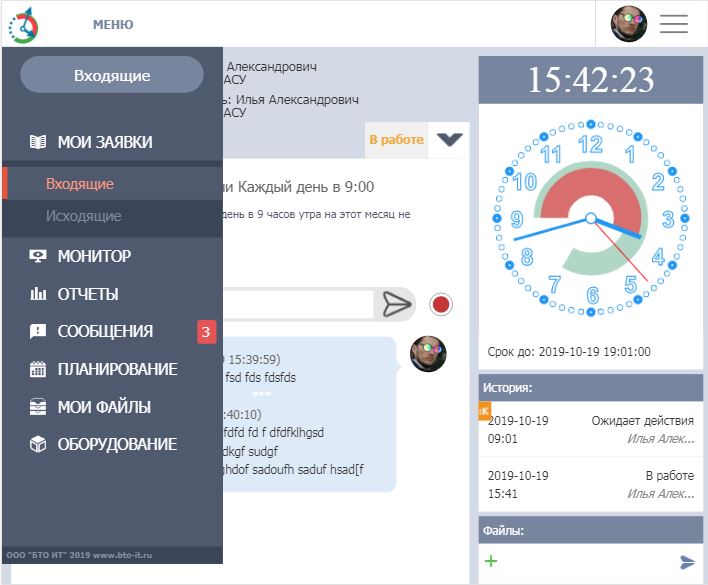Click the Илья Александрович name text
708x585 pixels.
pos(298,99)
